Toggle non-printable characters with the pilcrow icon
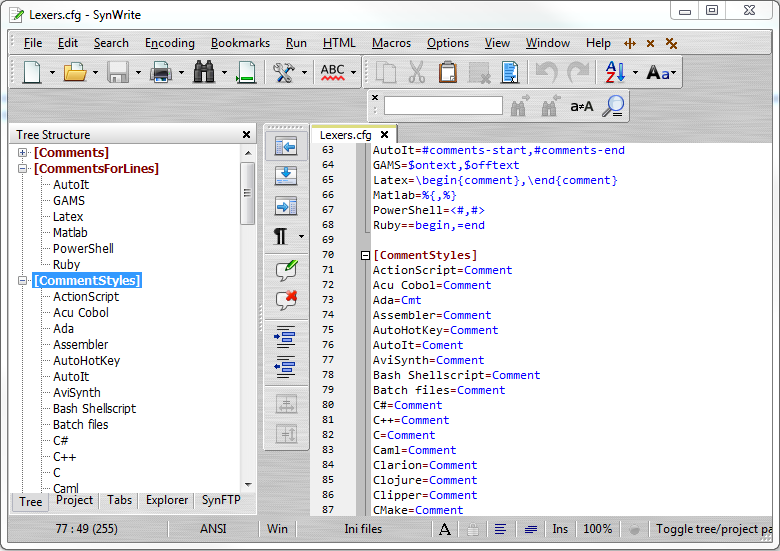 click(282, 237)
